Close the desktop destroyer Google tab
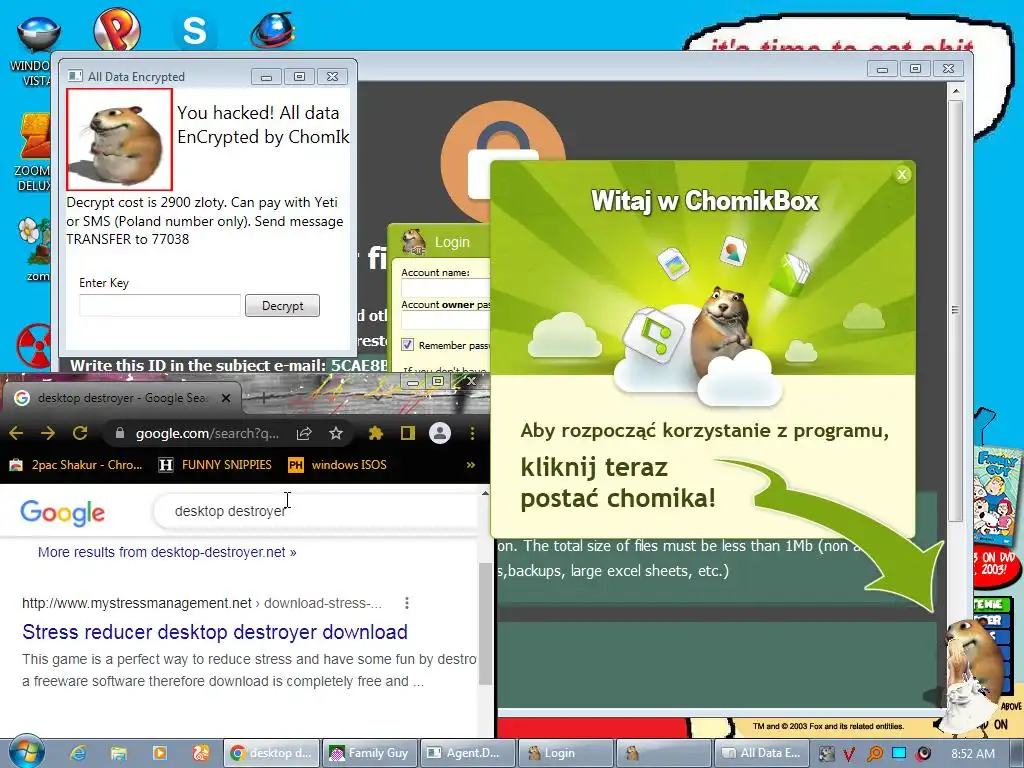1024x768 pixels. [x=226, y=398]
